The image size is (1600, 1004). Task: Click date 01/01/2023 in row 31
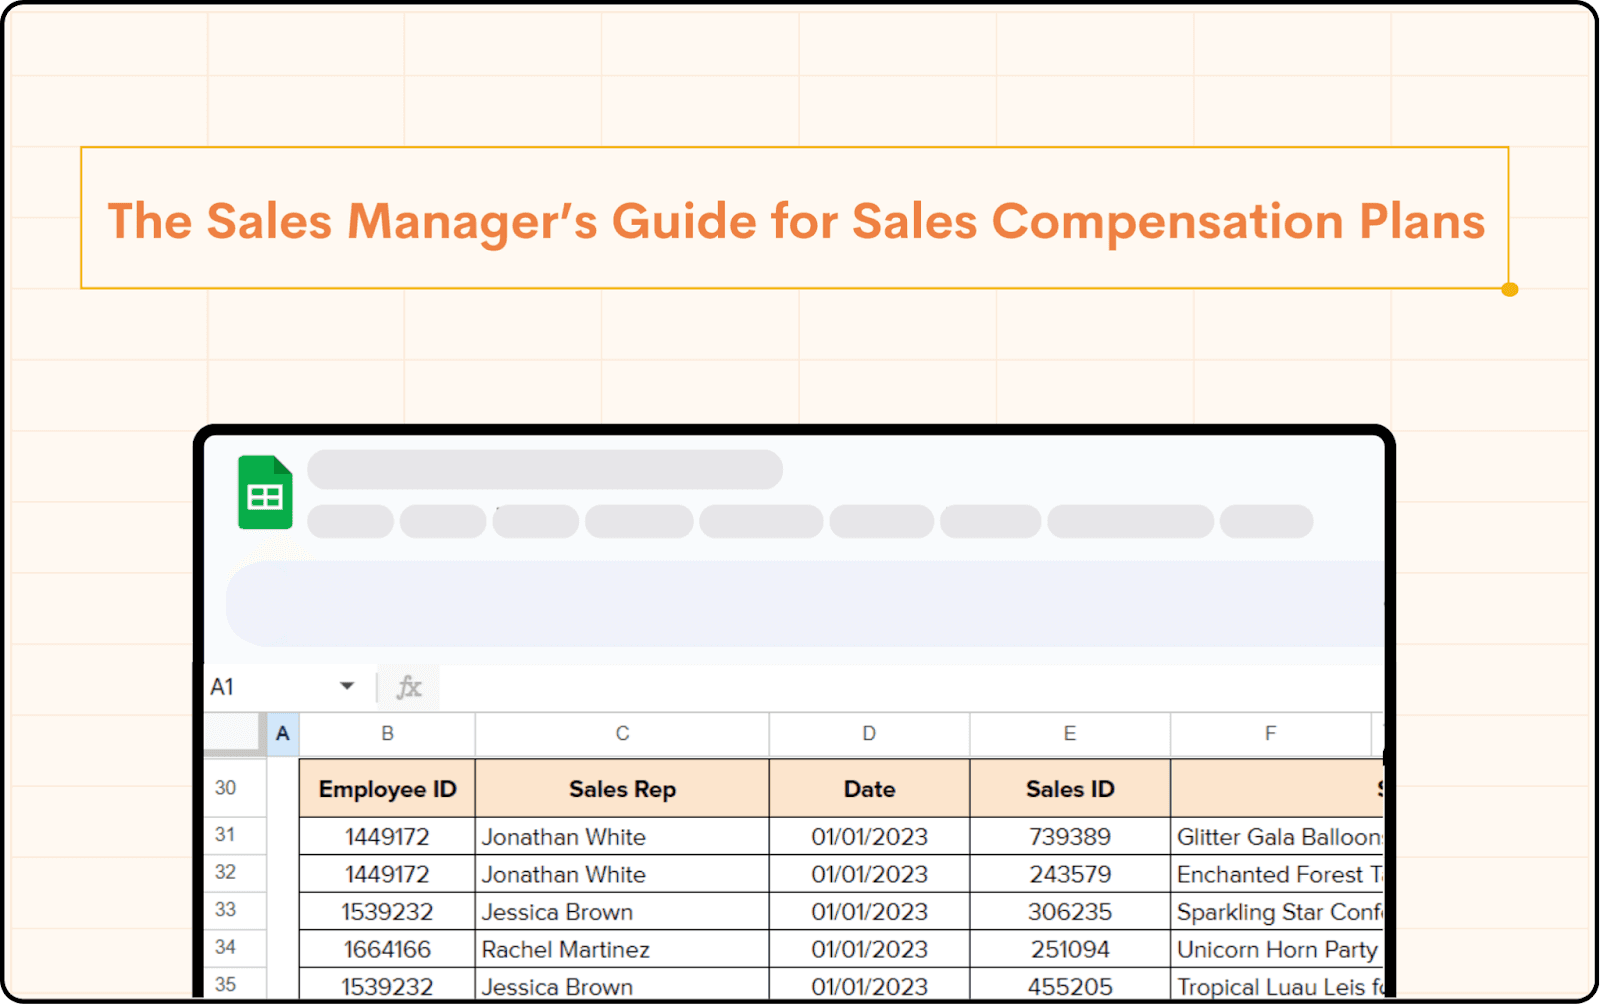point(869,836)
